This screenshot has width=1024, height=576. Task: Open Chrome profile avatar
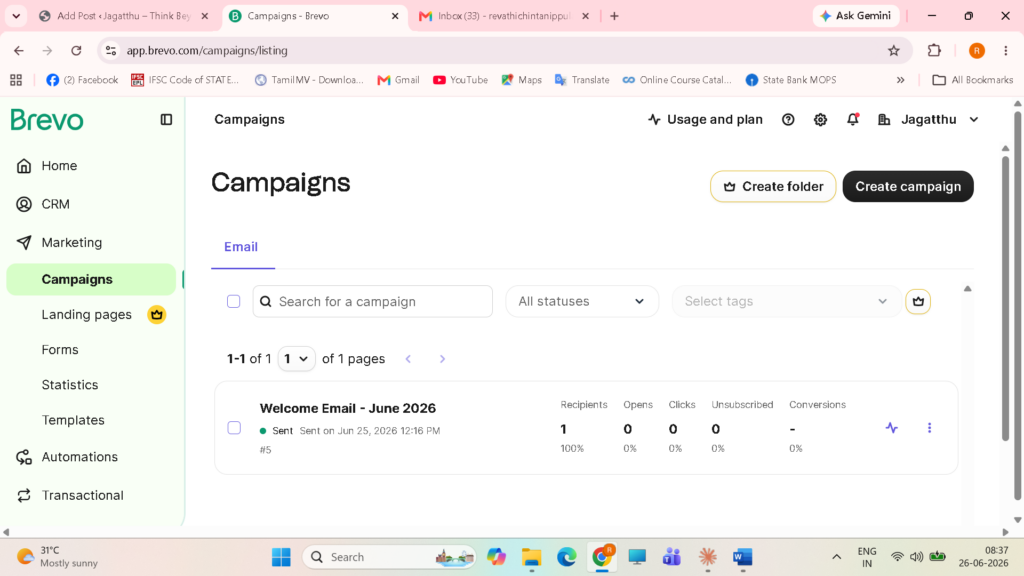pyautogui.click(x=977, y=50)
